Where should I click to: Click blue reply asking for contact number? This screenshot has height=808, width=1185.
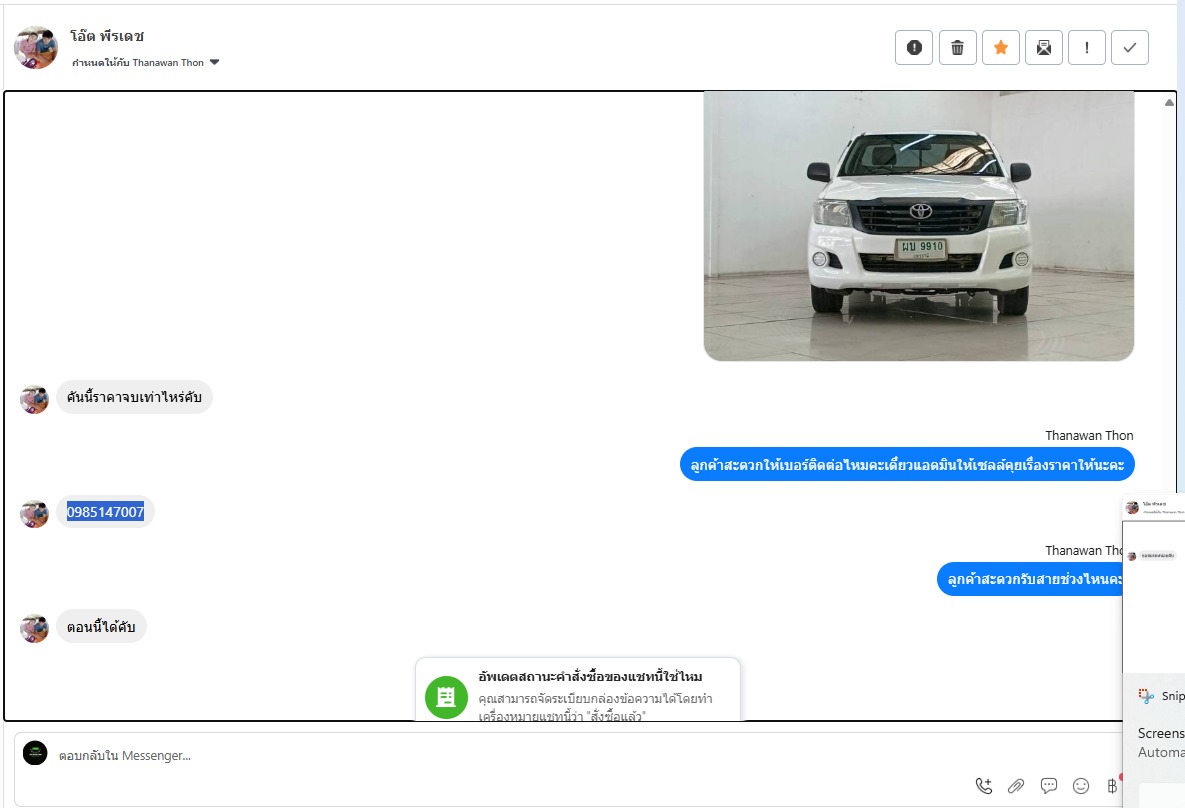point(907,465)
